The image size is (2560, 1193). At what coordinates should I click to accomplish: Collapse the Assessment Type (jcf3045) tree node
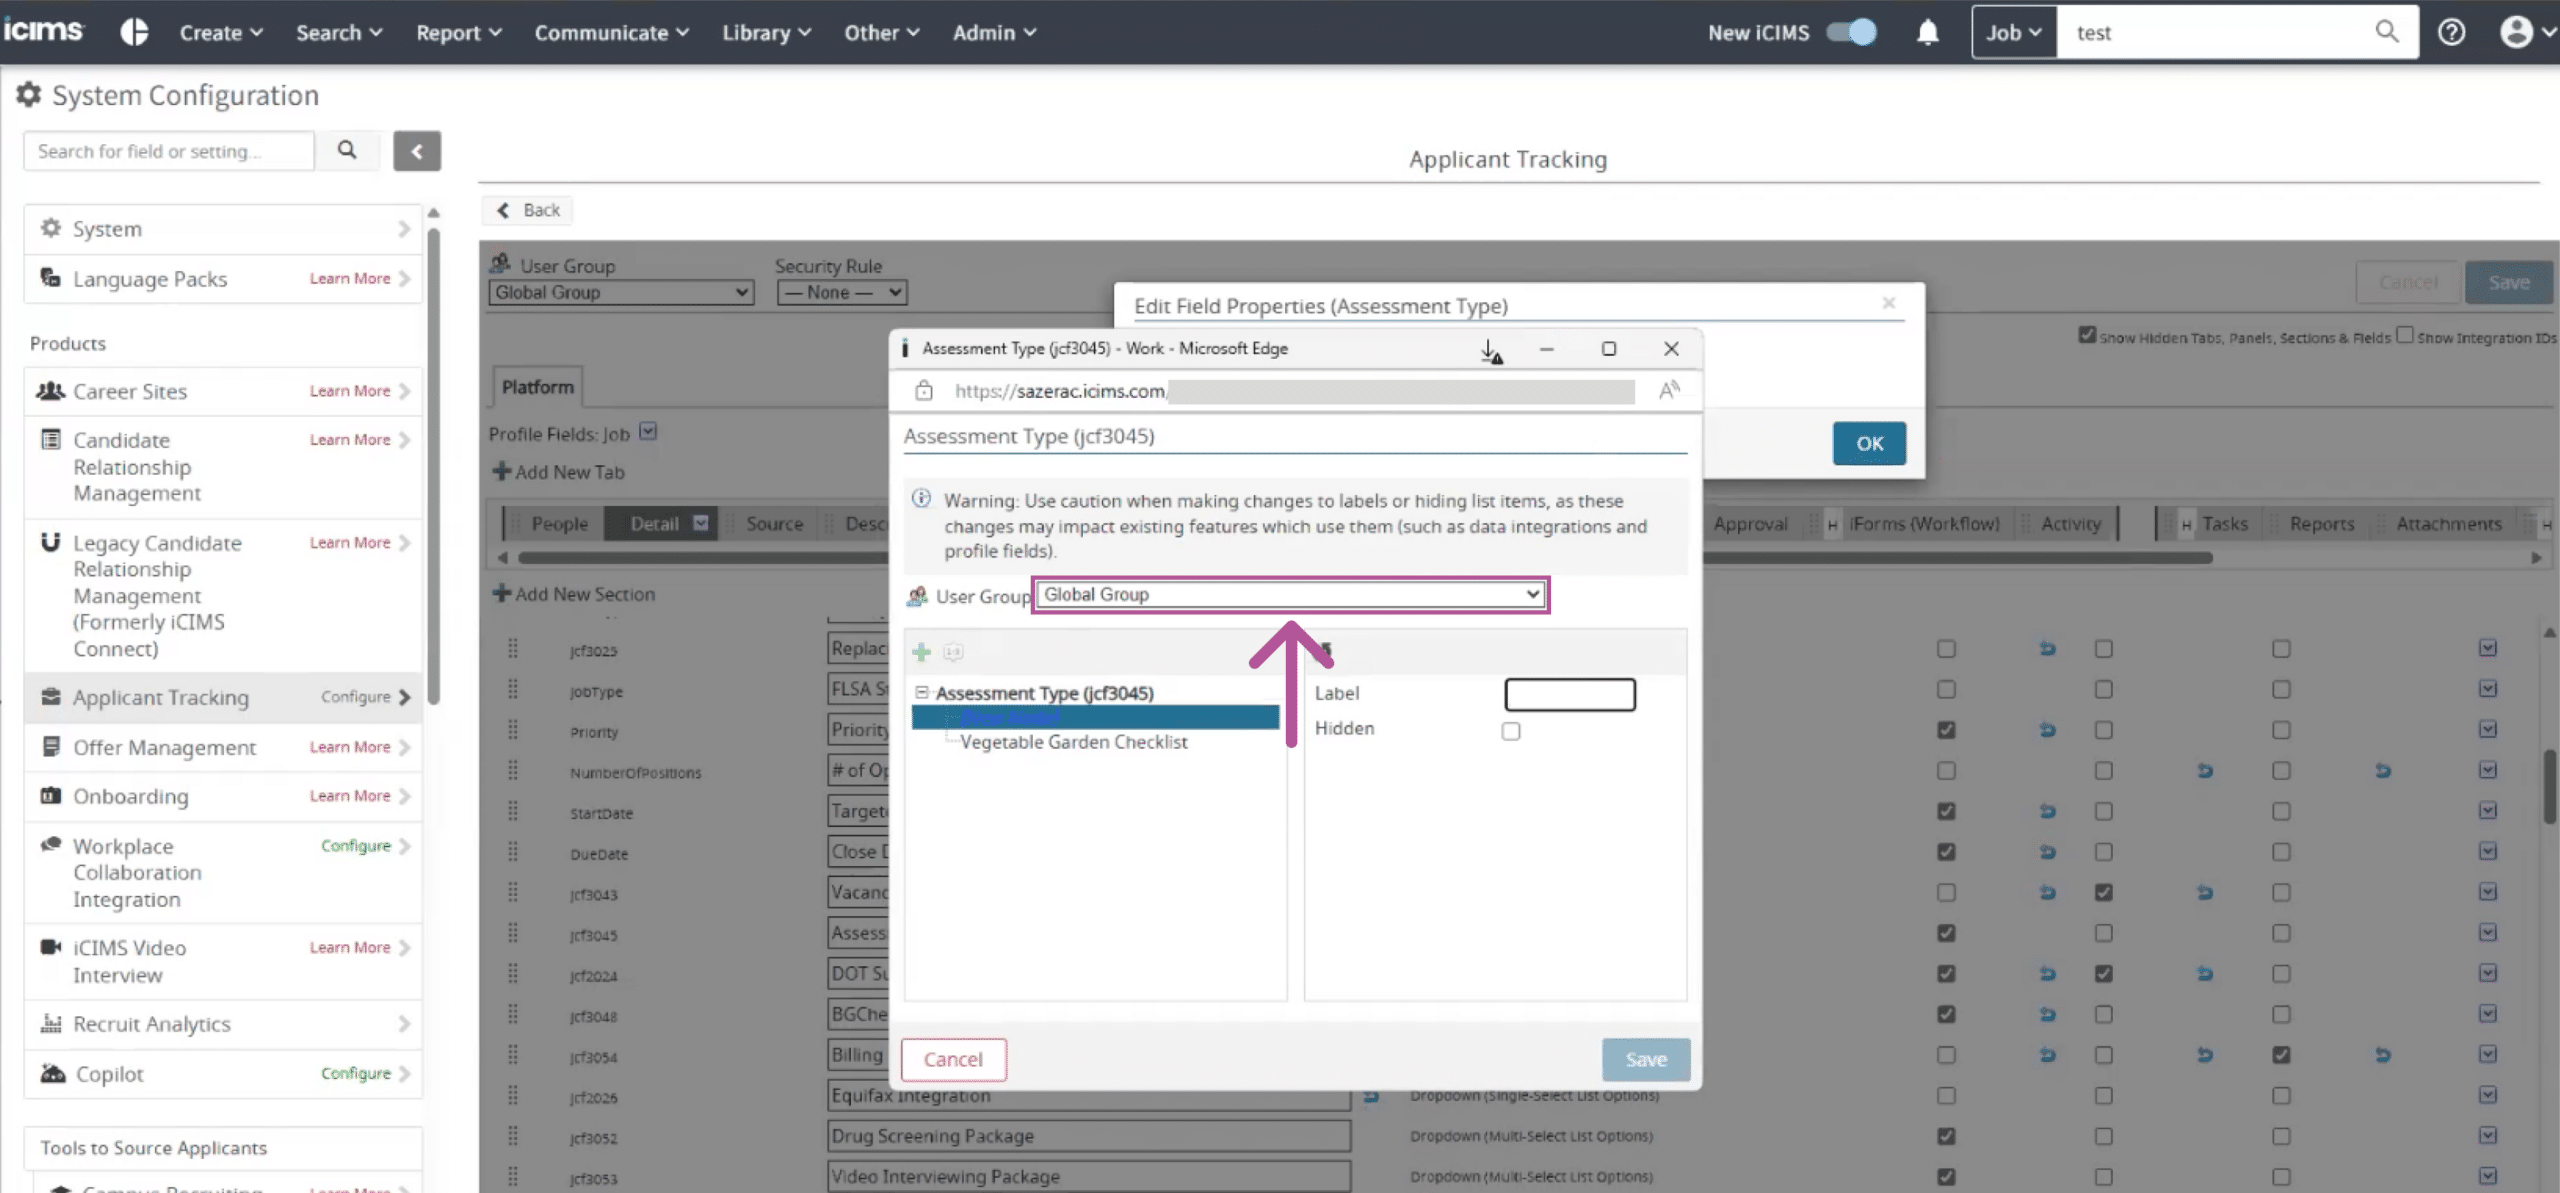[922, 692]
